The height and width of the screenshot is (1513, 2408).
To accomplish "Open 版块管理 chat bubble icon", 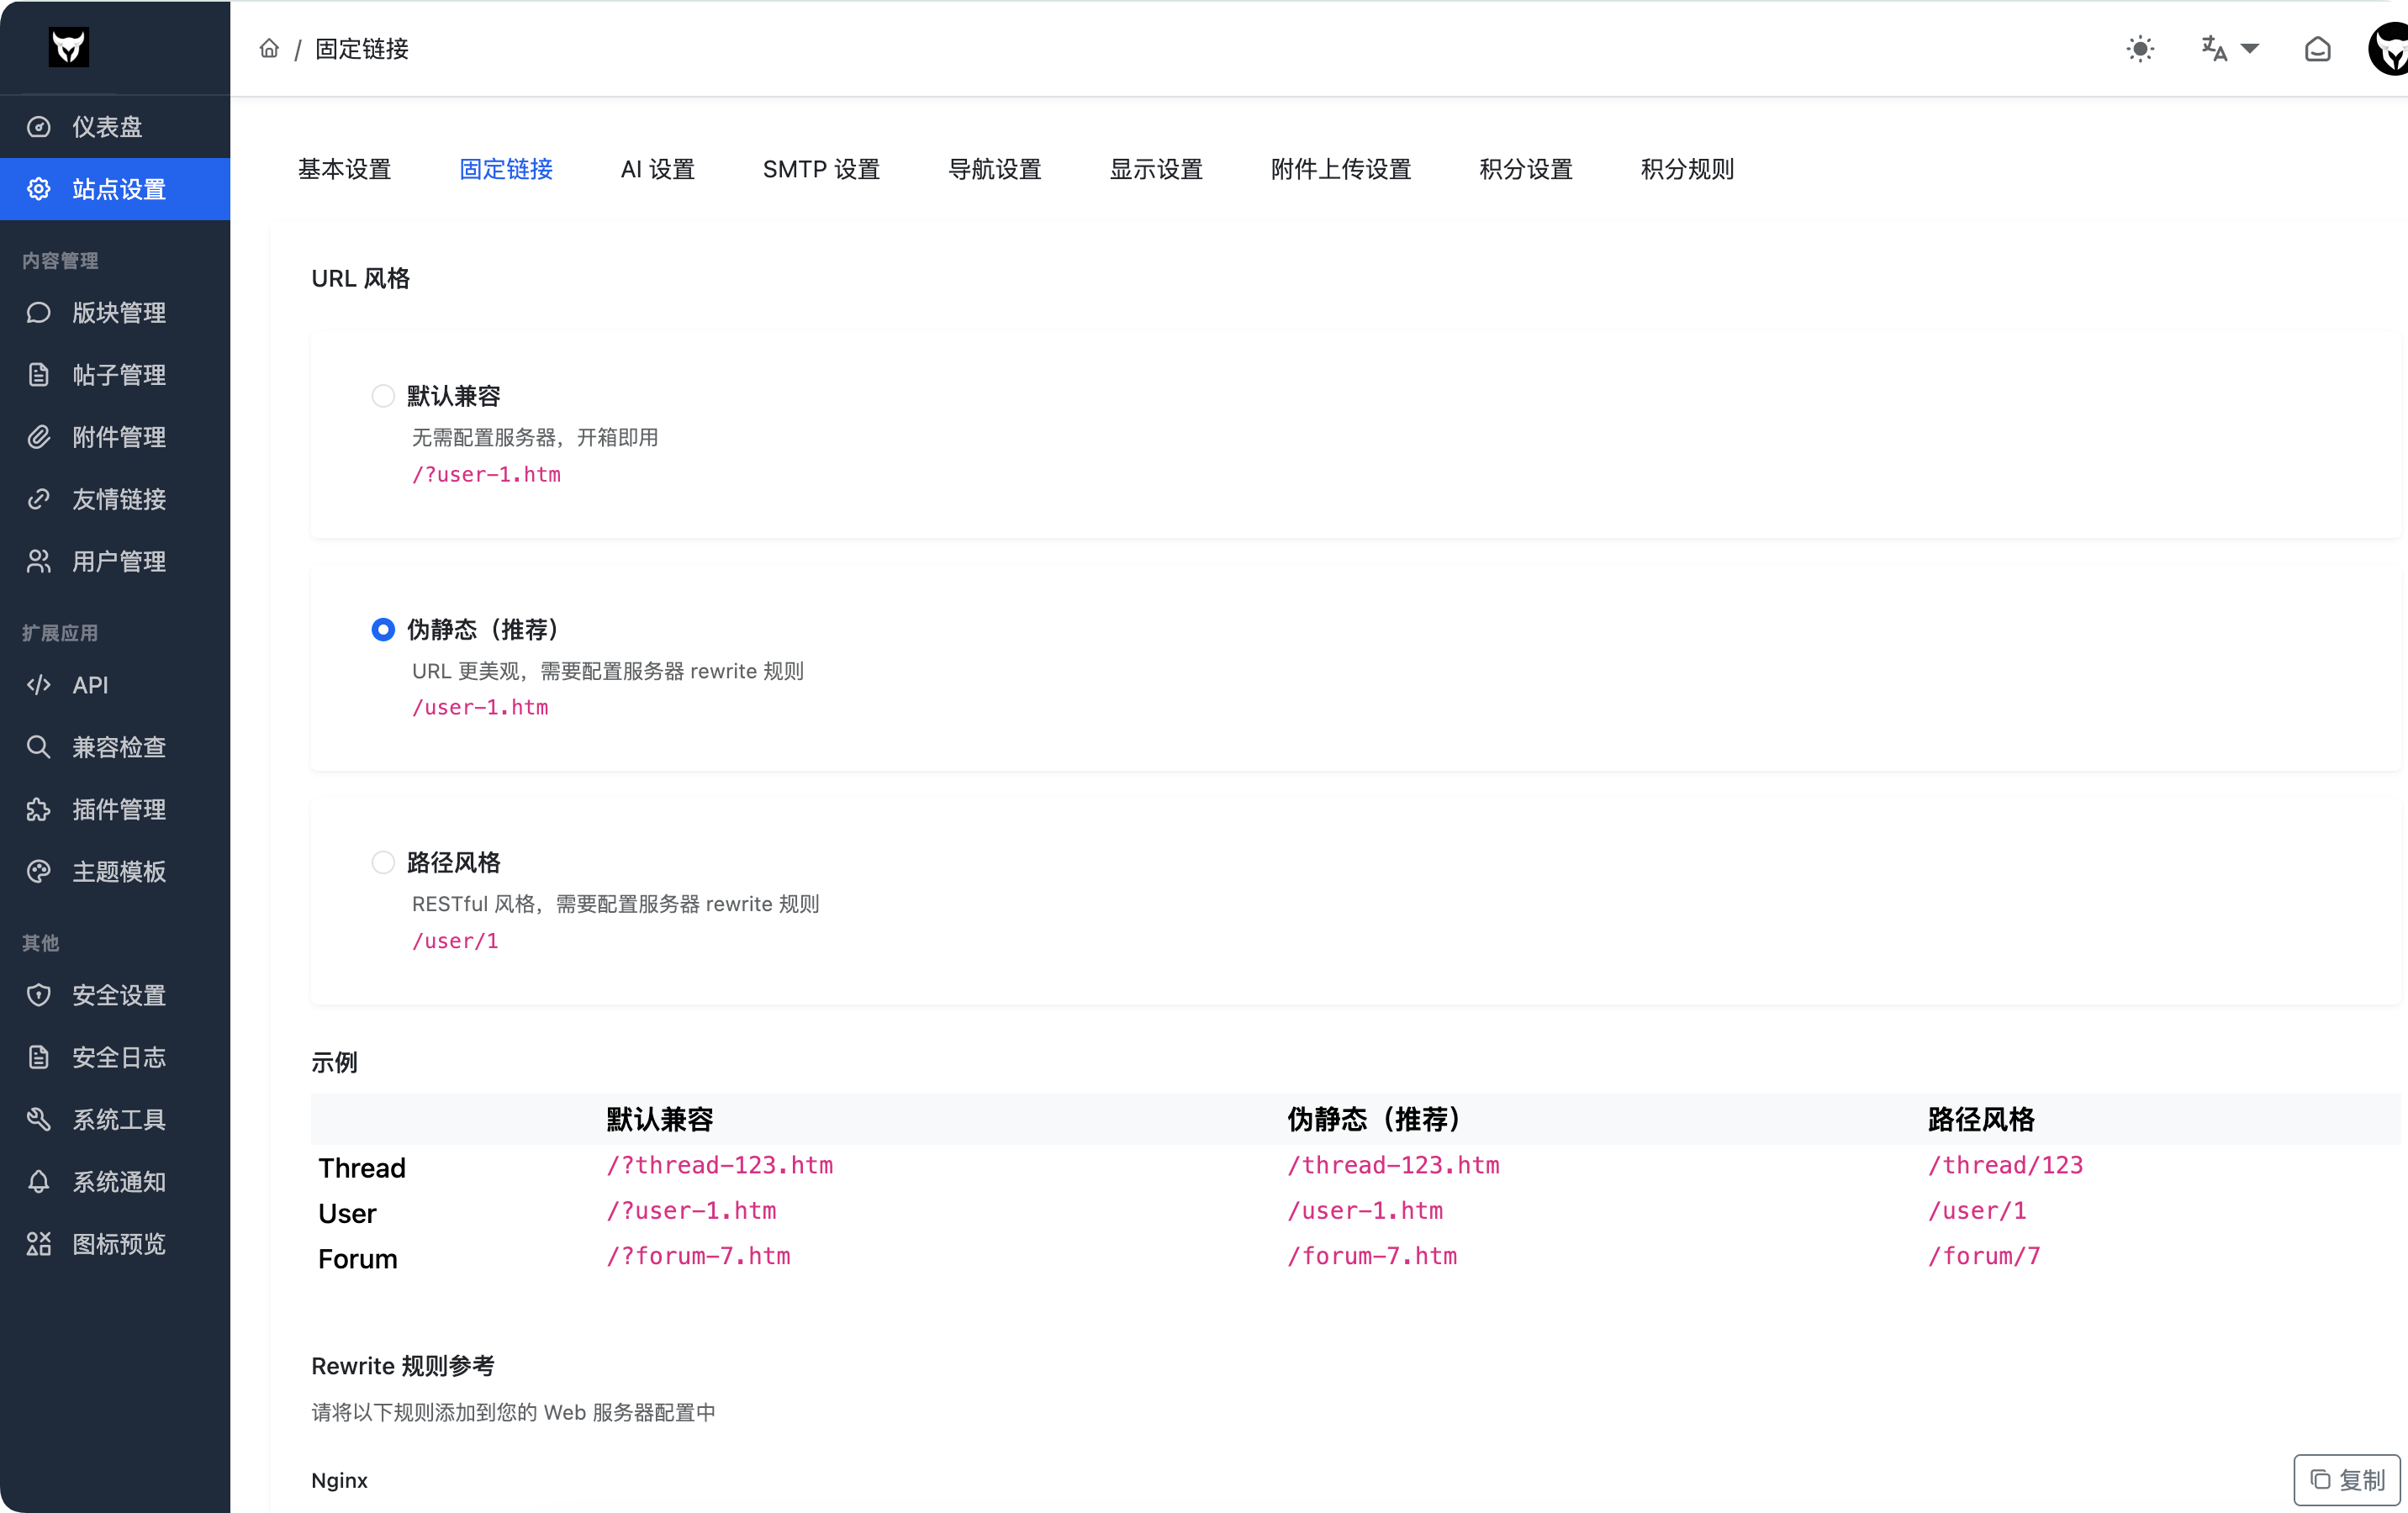I will click(39, 313).
